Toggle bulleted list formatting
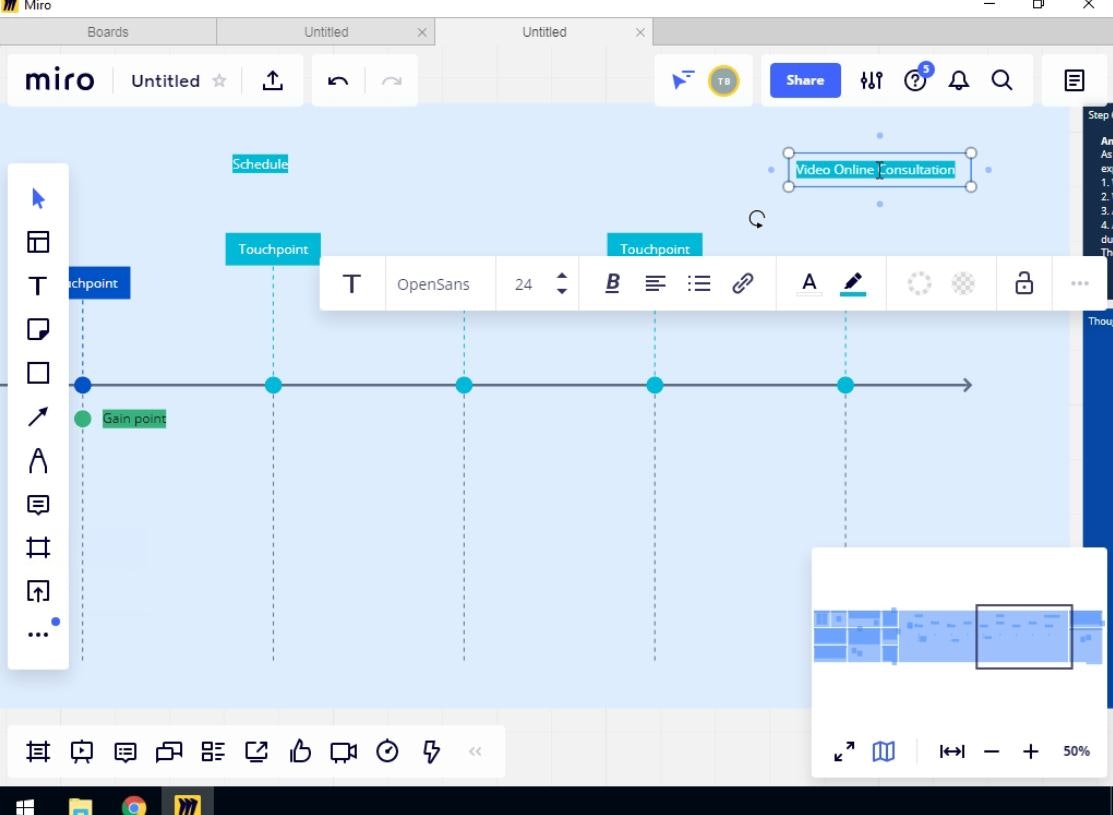 pos(698,283)
